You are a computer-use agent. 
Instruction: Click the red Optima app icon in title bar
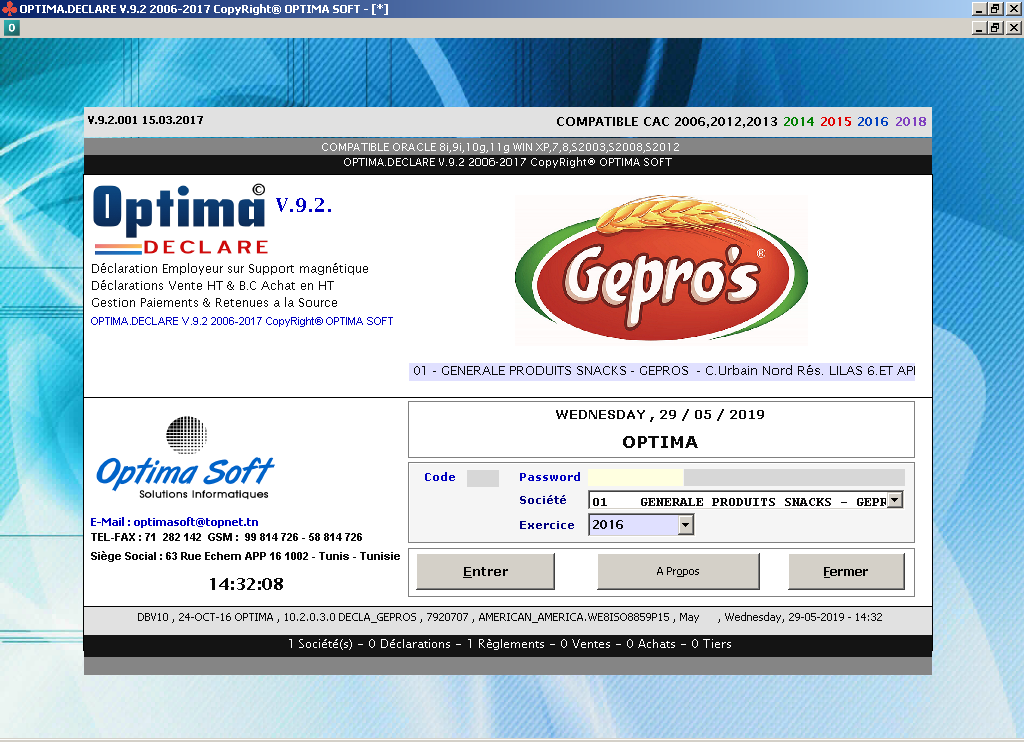9,8
